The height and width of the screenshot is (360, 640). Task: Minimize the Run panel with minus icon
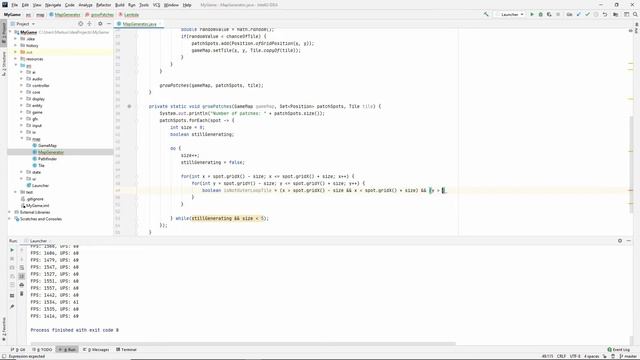tap(629, 241)
